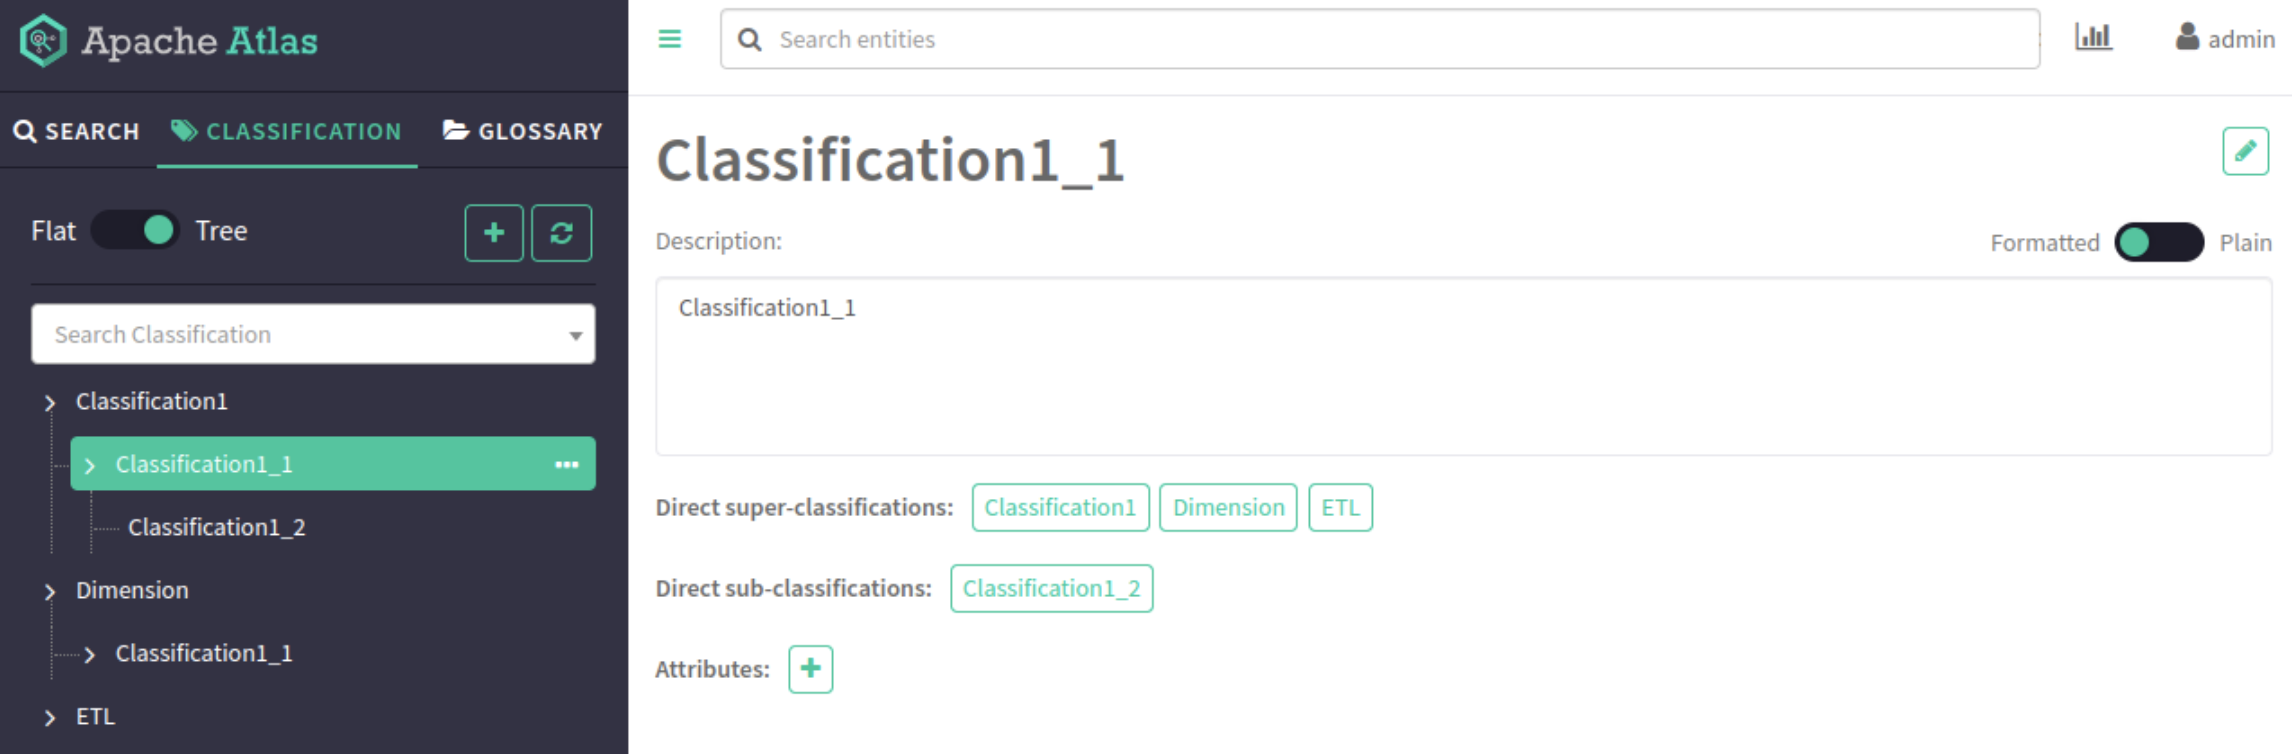2292x754 pixels.
Task: Toggle the sidebar with the hamburger icon
Action: 669,39
